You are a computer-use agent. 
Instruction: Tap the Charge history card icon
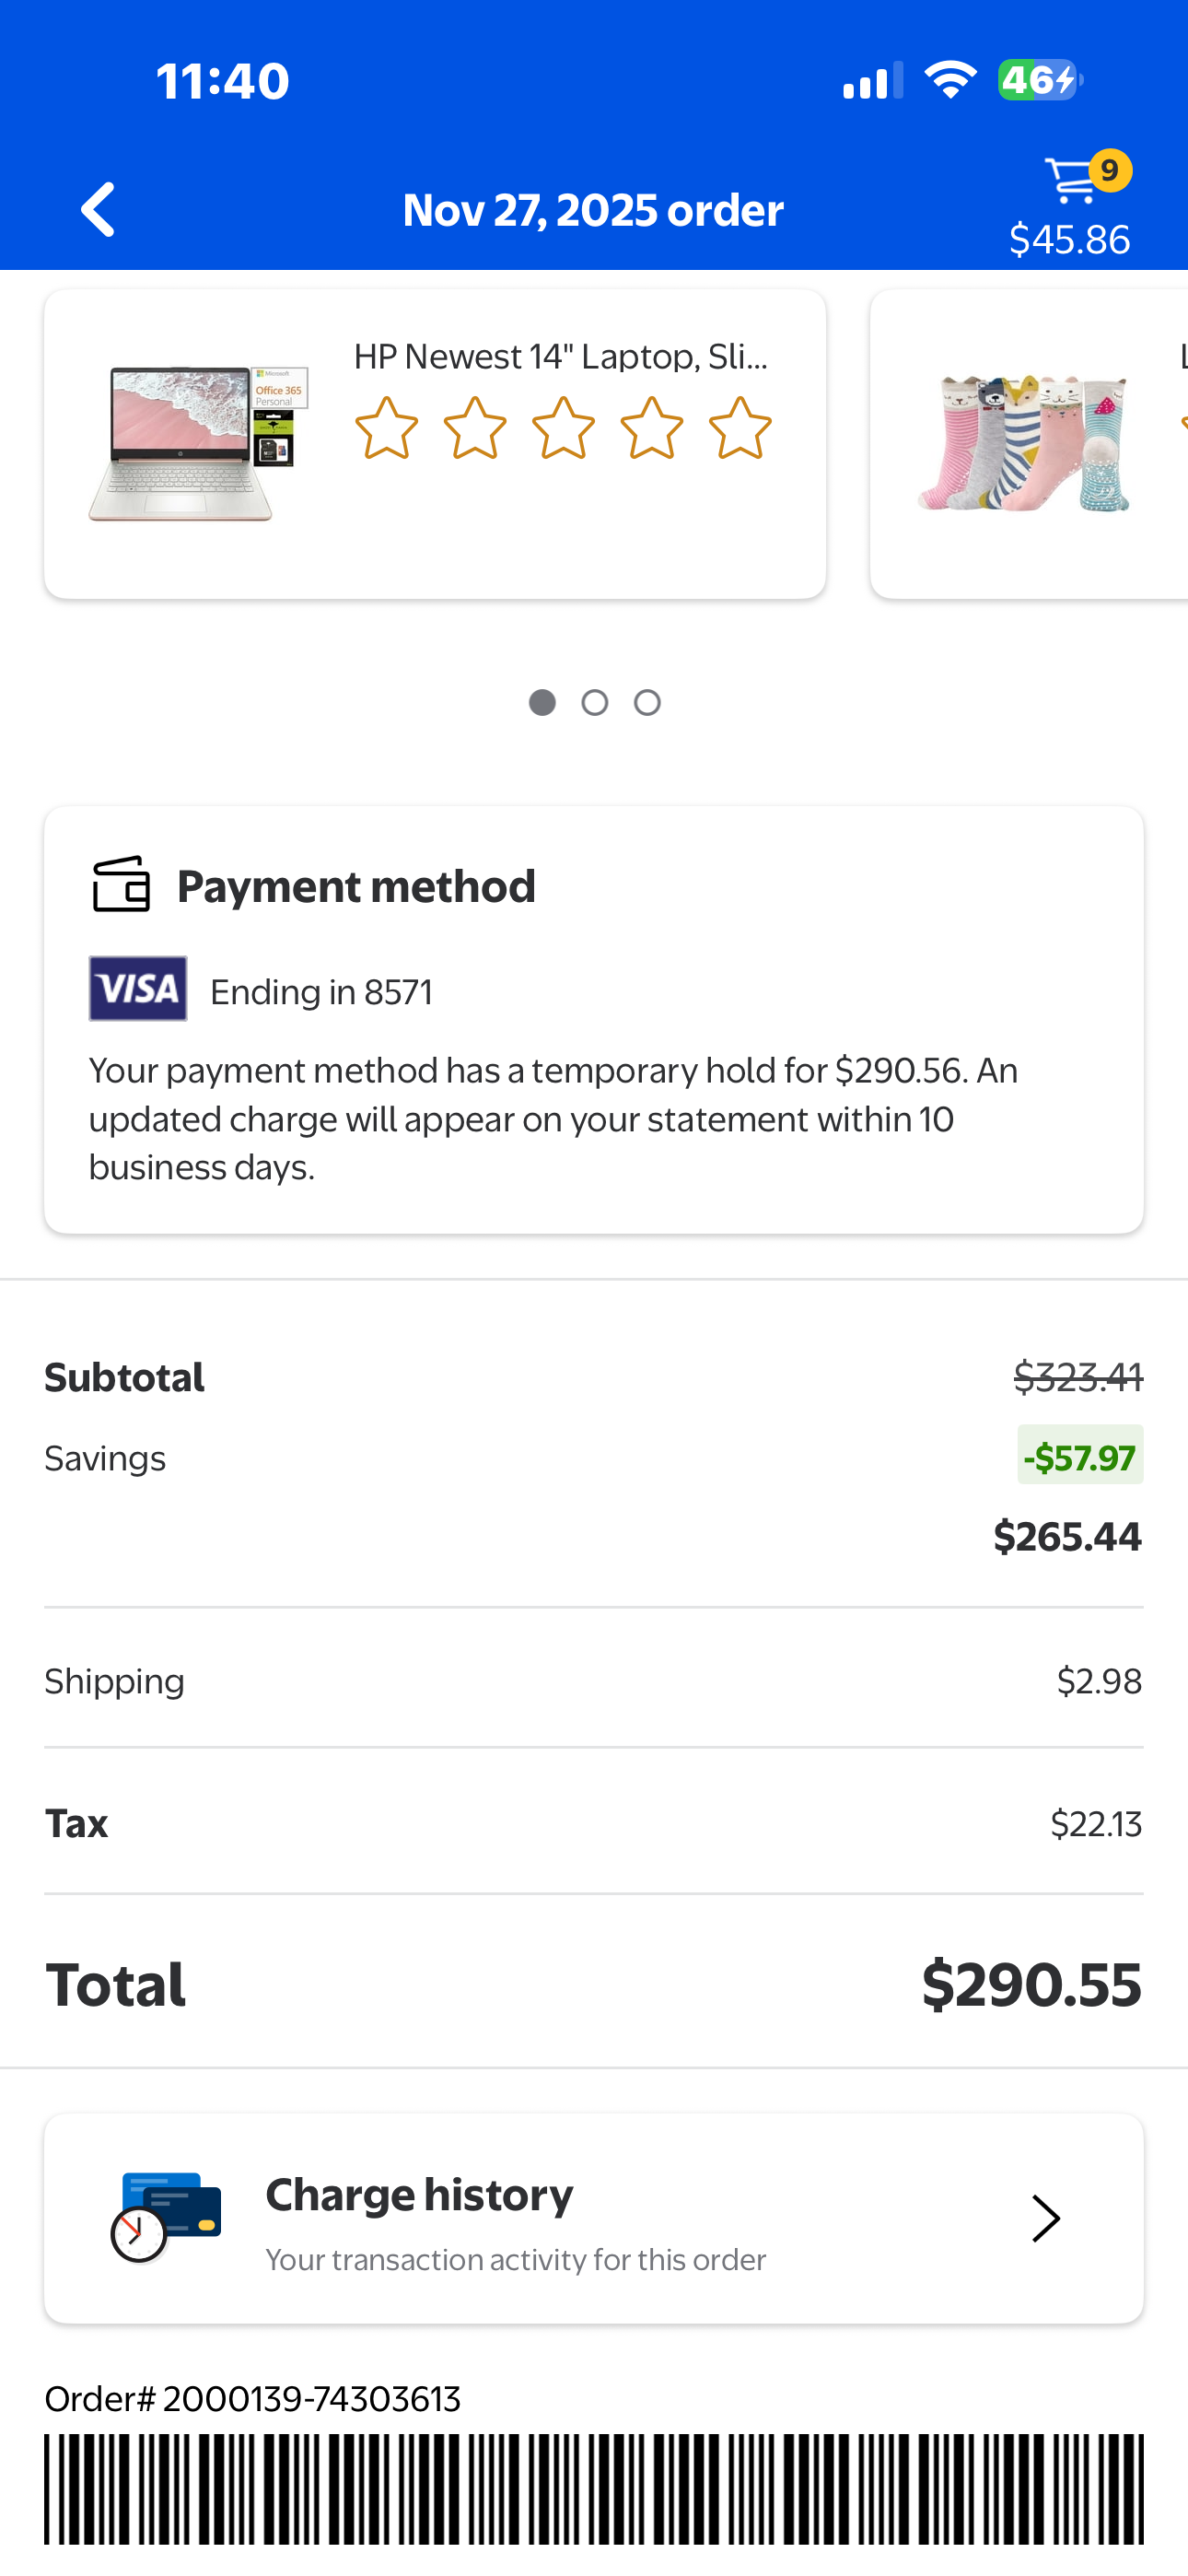click(x=166, y=2217)
